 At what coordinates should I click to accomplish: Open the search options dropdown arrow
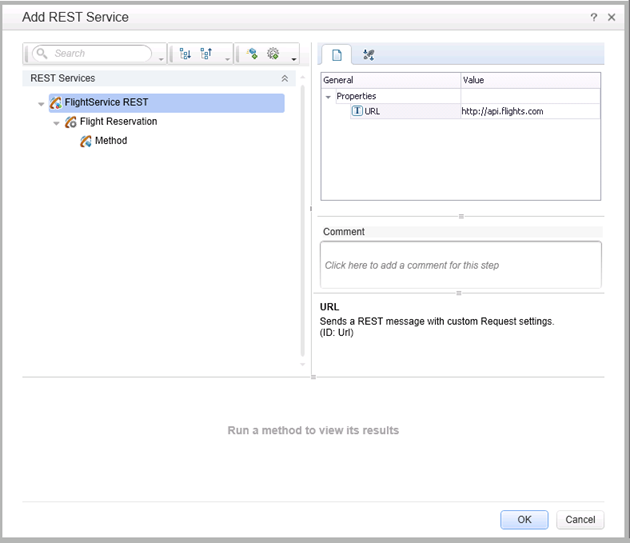(161, 58)
